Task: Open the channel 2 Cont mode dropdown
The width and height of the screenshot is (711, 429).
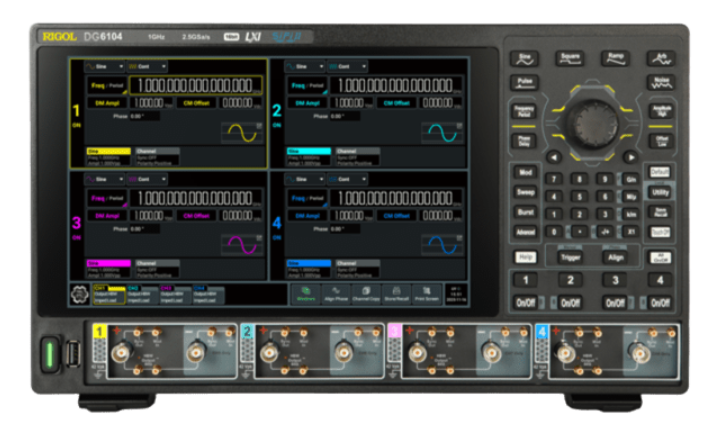Action: [347, 67]
